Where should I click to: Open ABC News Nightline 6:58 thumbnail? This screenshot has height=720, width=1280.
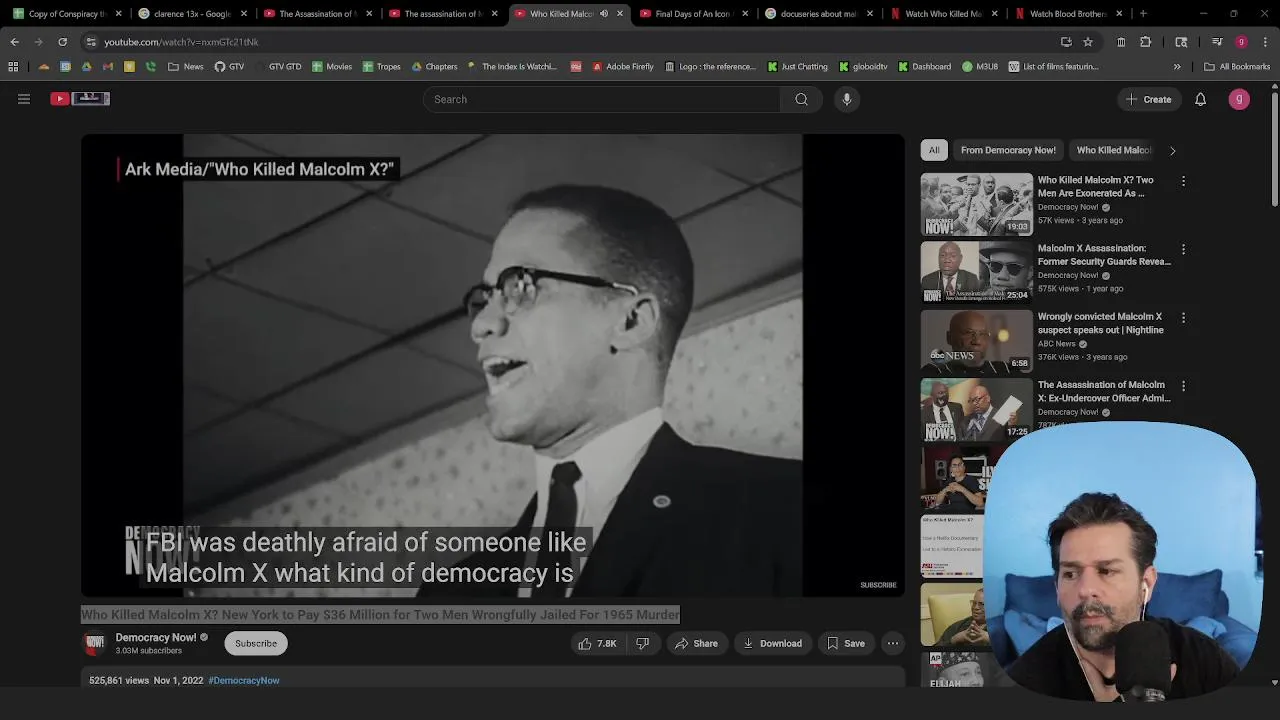point(977,340)
